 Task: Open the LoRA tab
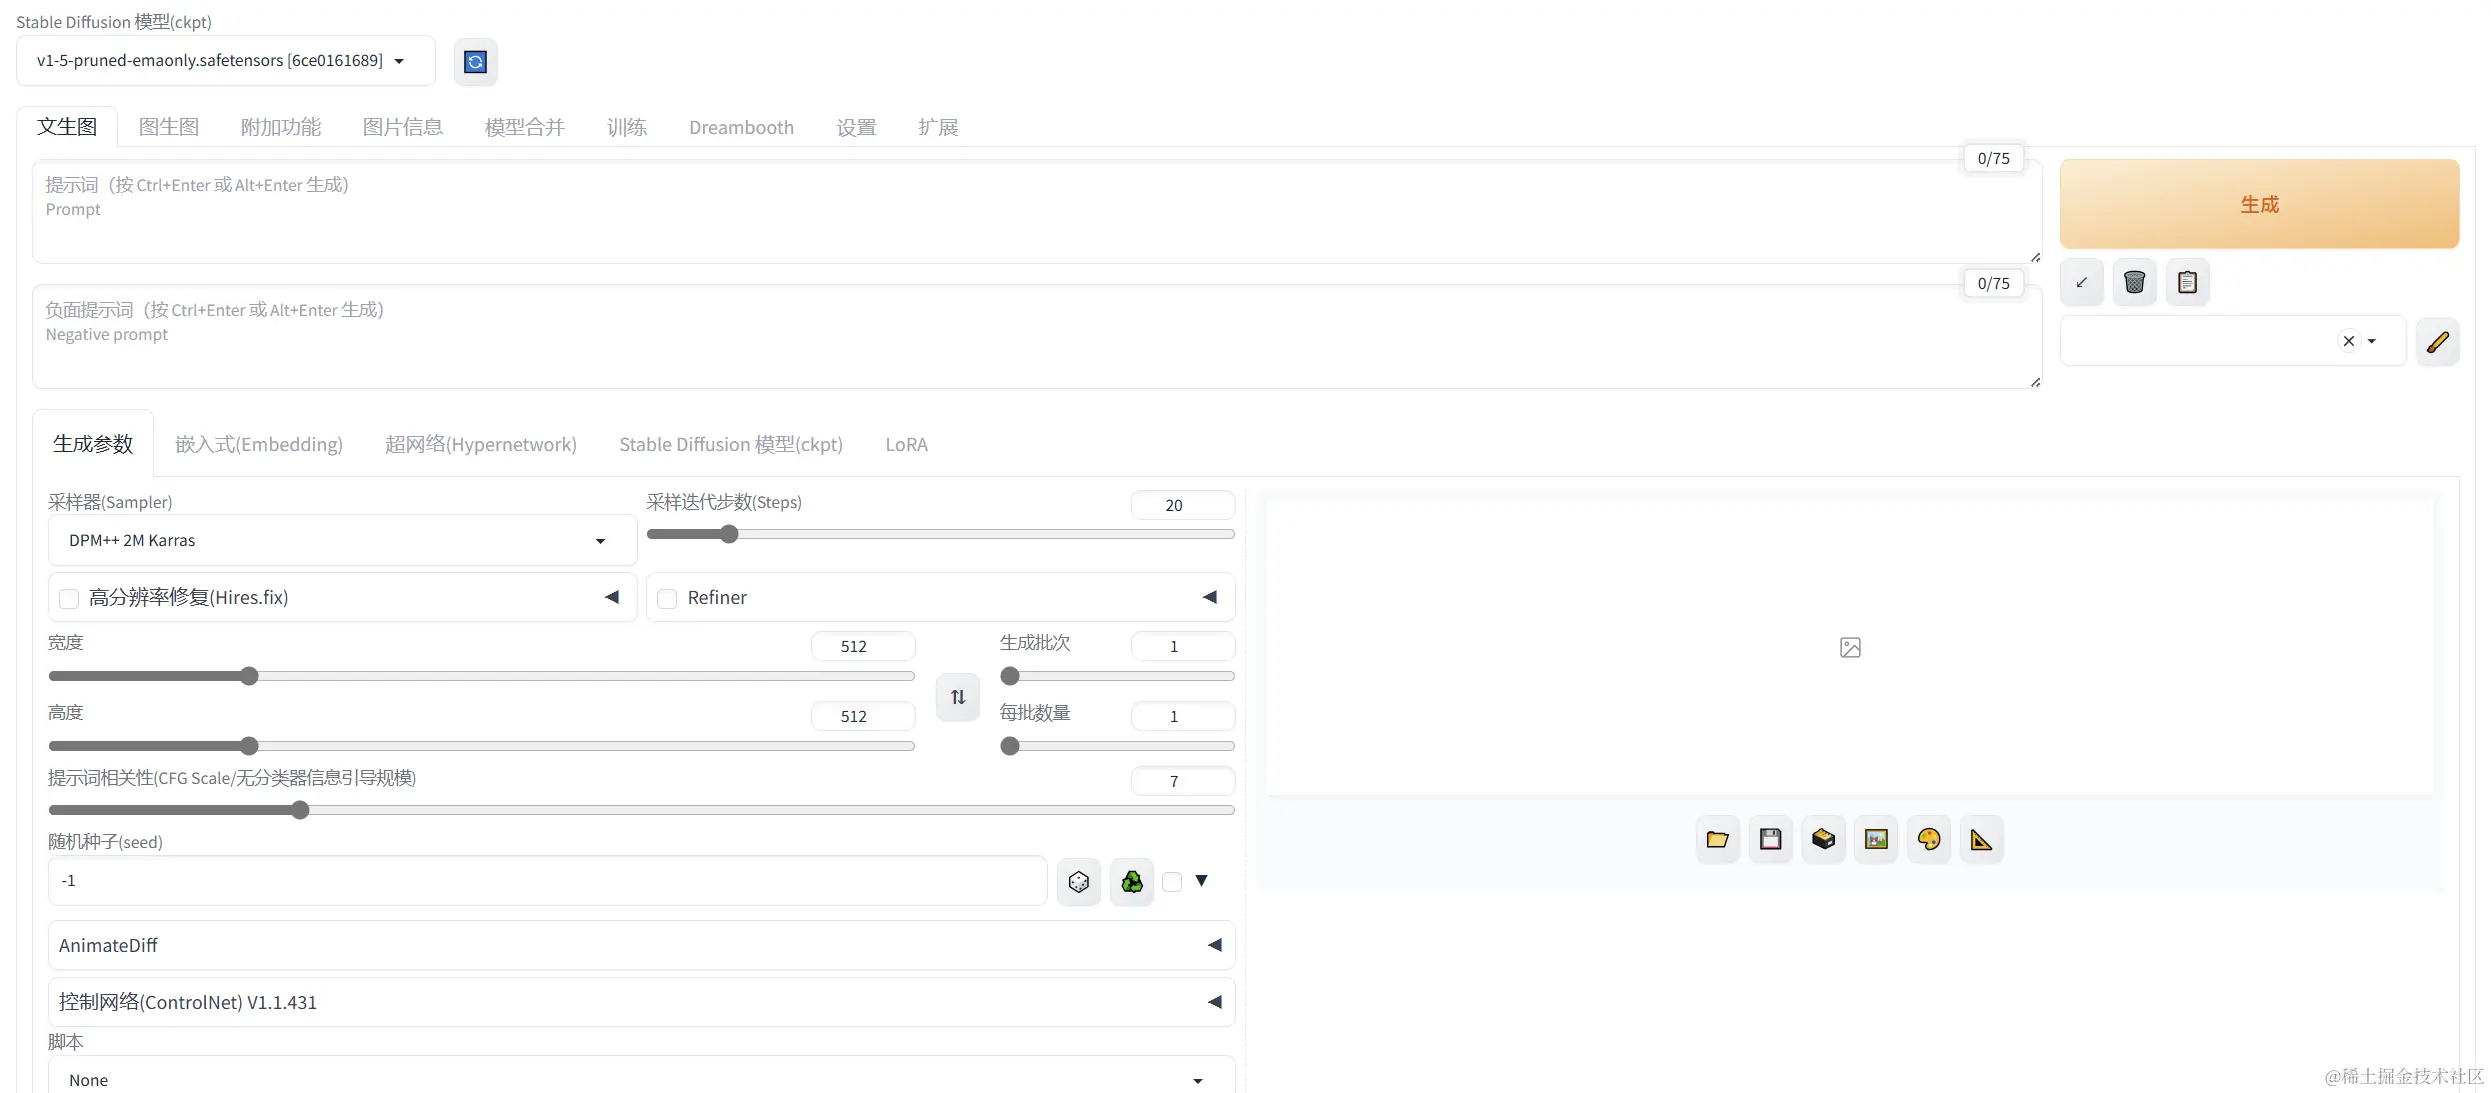click(x=905, y=445)
